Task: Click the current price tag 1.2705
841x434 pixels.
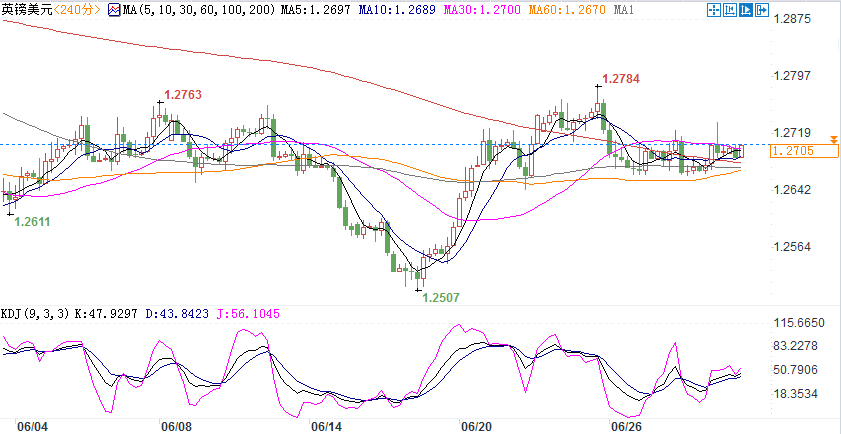Action: 804,151
